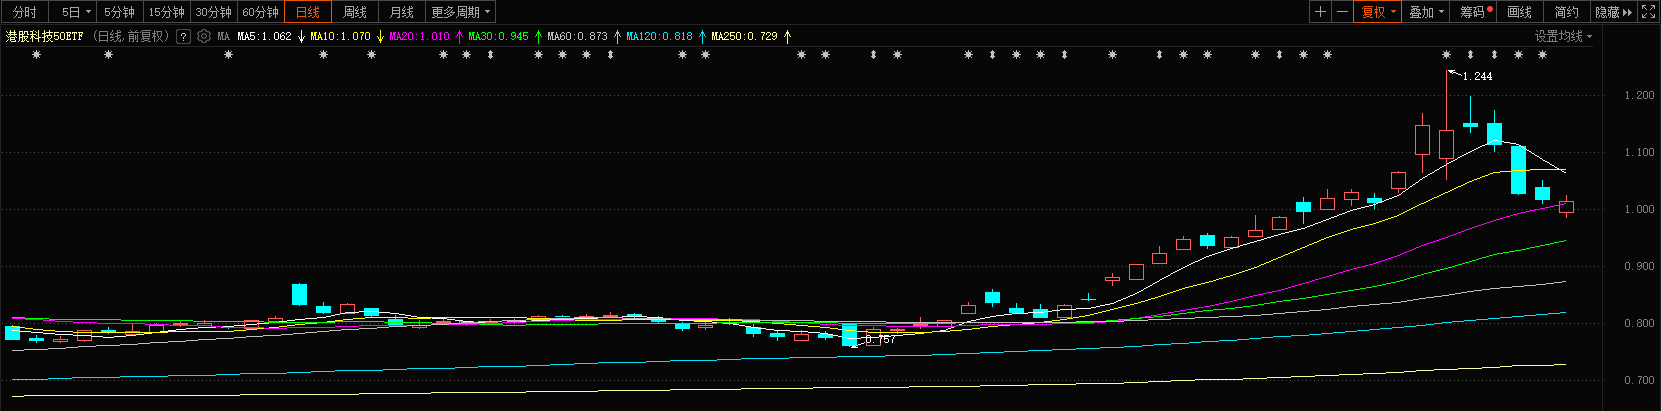This screenshot has height=411, width=1661.
Task: Open the 复权 adjustment dropdown
Action: pyautogui.click(x=1379, y=12)
